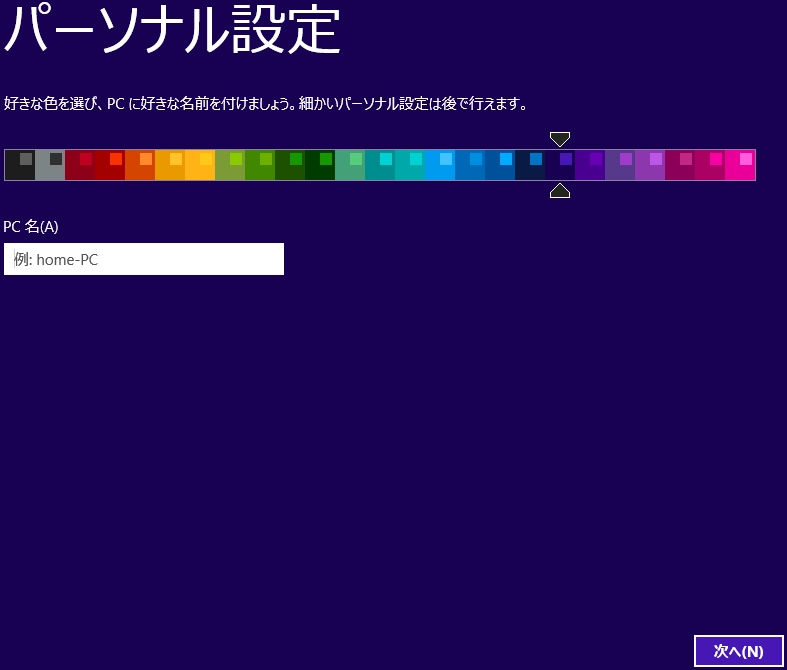Pick the lime green color swatch
The image size is (787, 670).
tap(230, 165)
